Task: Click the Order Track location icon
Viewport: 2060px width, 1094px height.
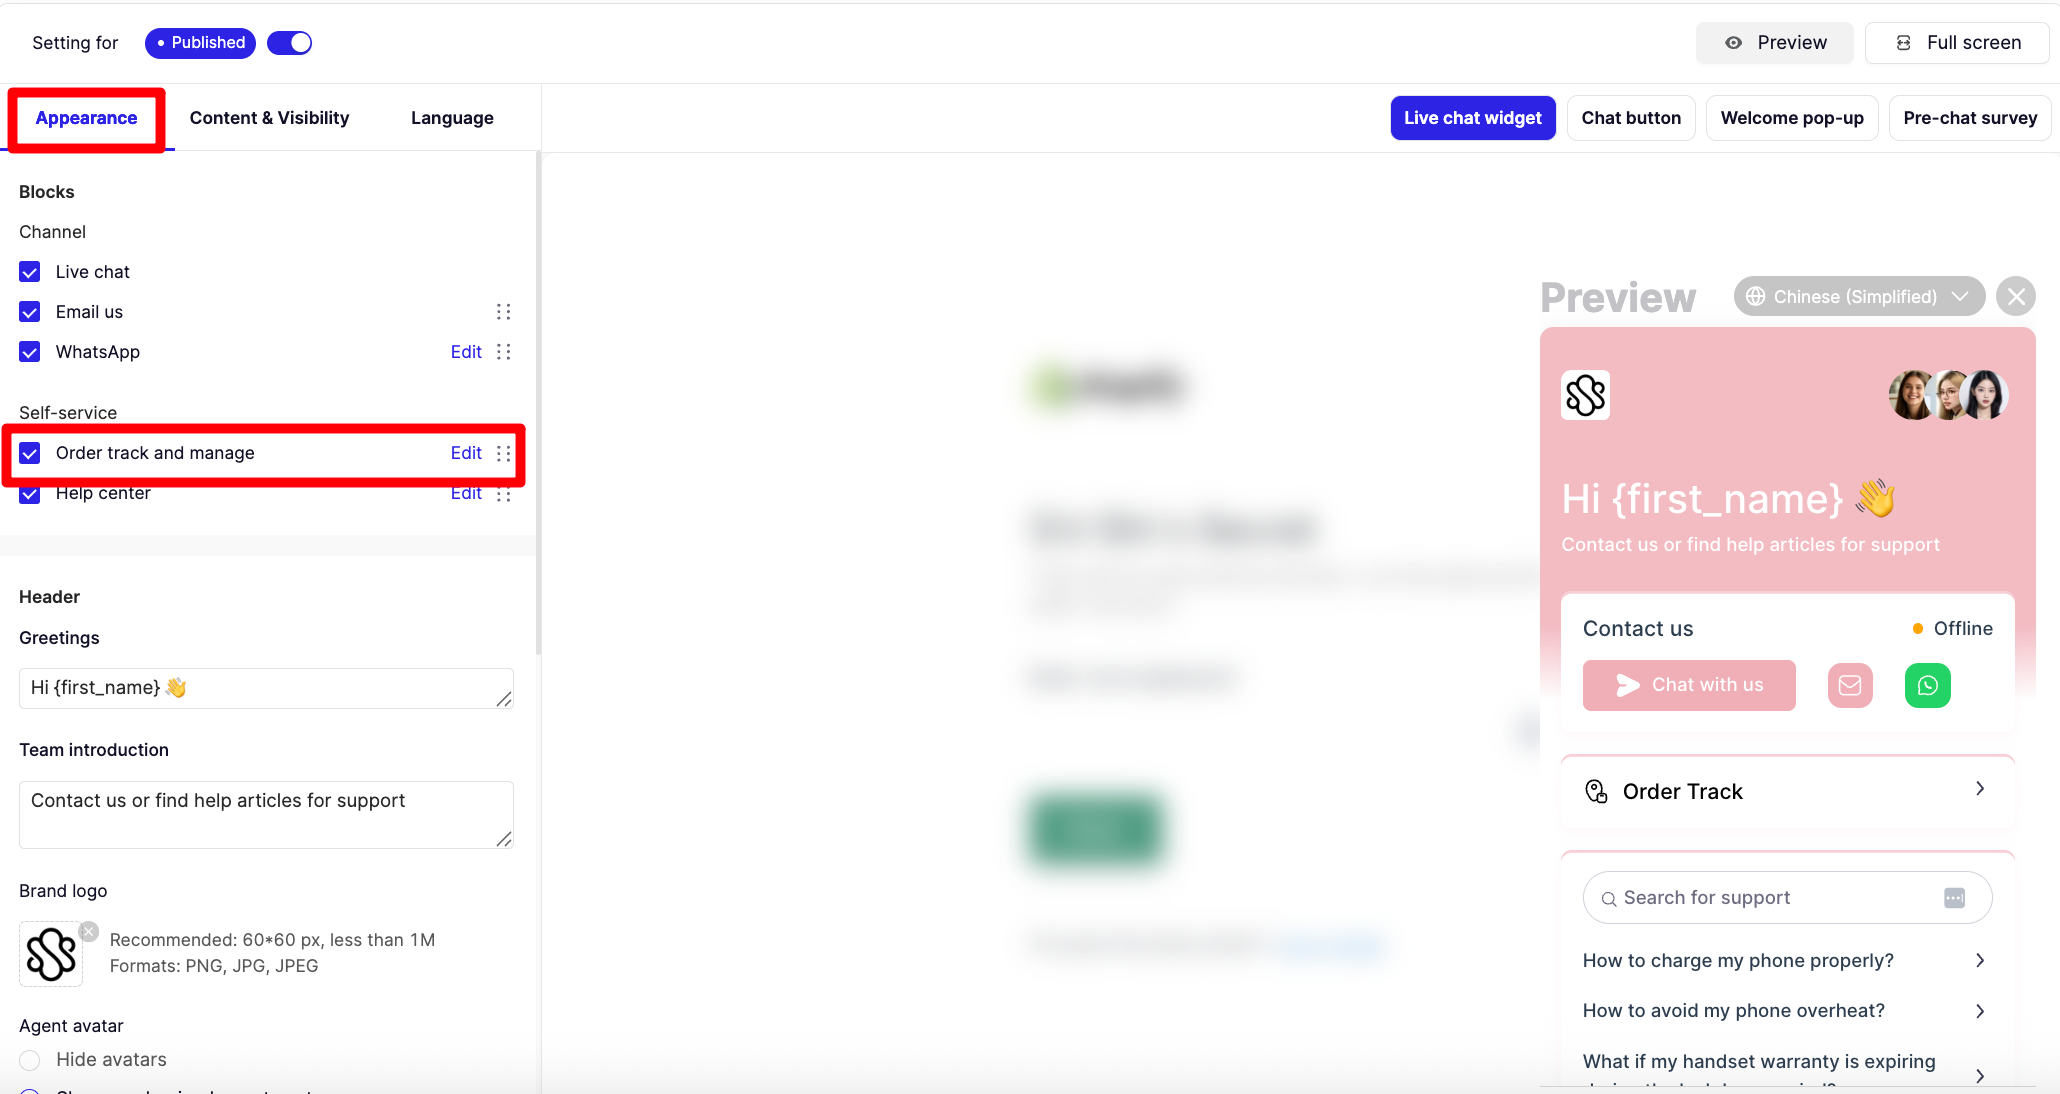Action: [1596, 792]
